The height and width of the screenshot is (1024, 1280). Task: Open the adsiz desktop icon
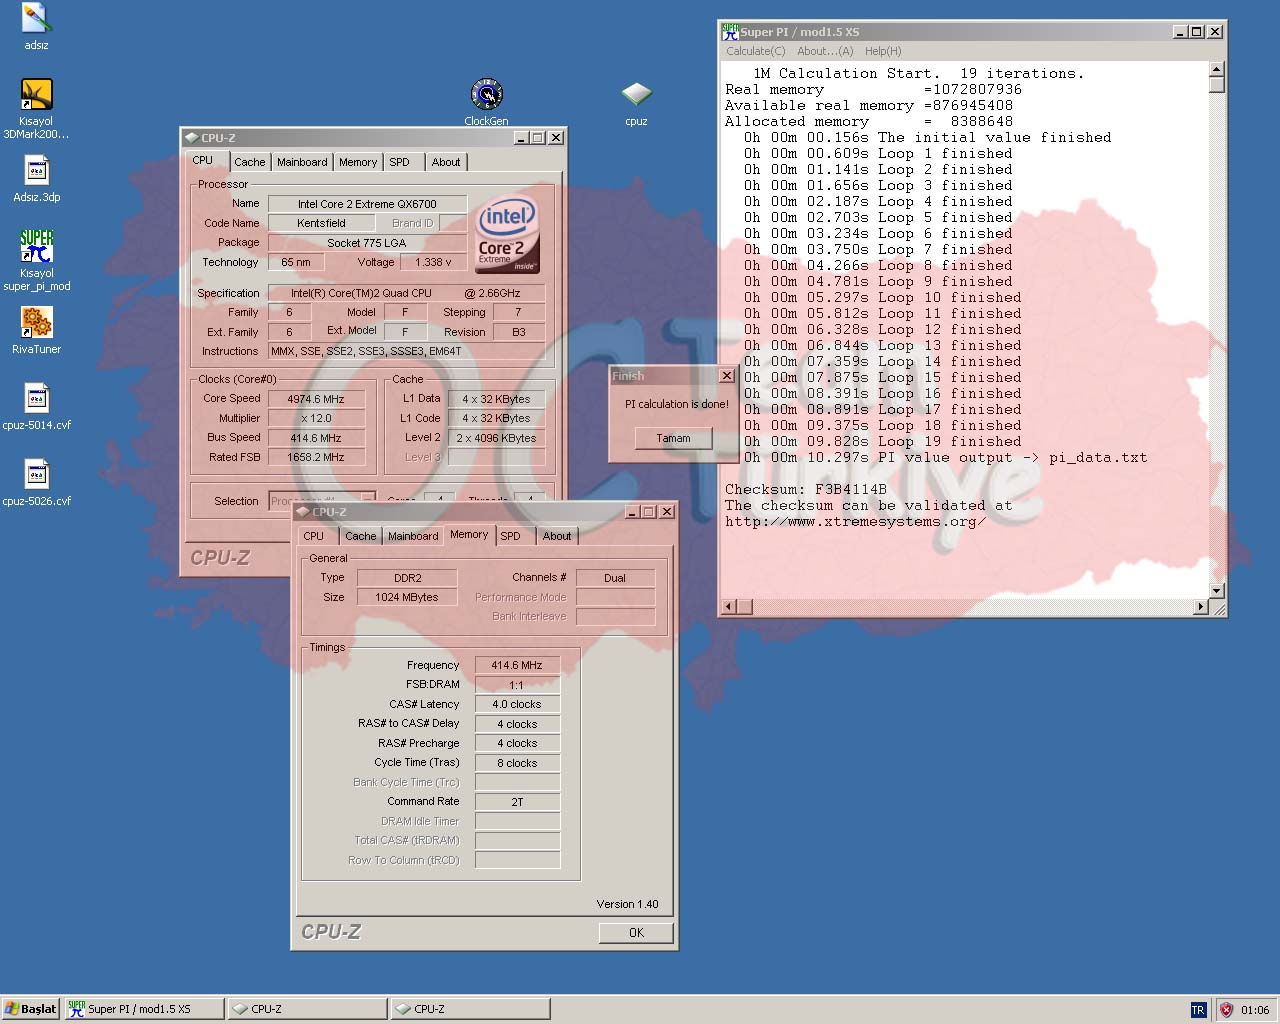36,18
